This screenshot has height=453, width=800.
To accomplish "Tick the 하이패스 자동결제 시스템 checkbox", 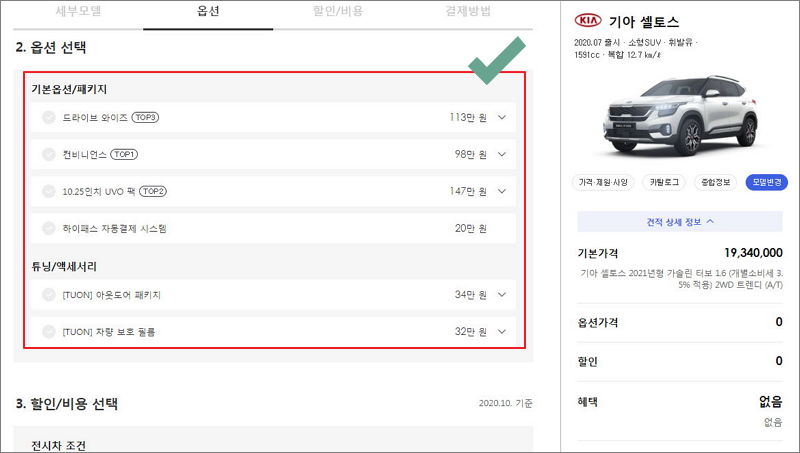I will [x=48, y=228].
